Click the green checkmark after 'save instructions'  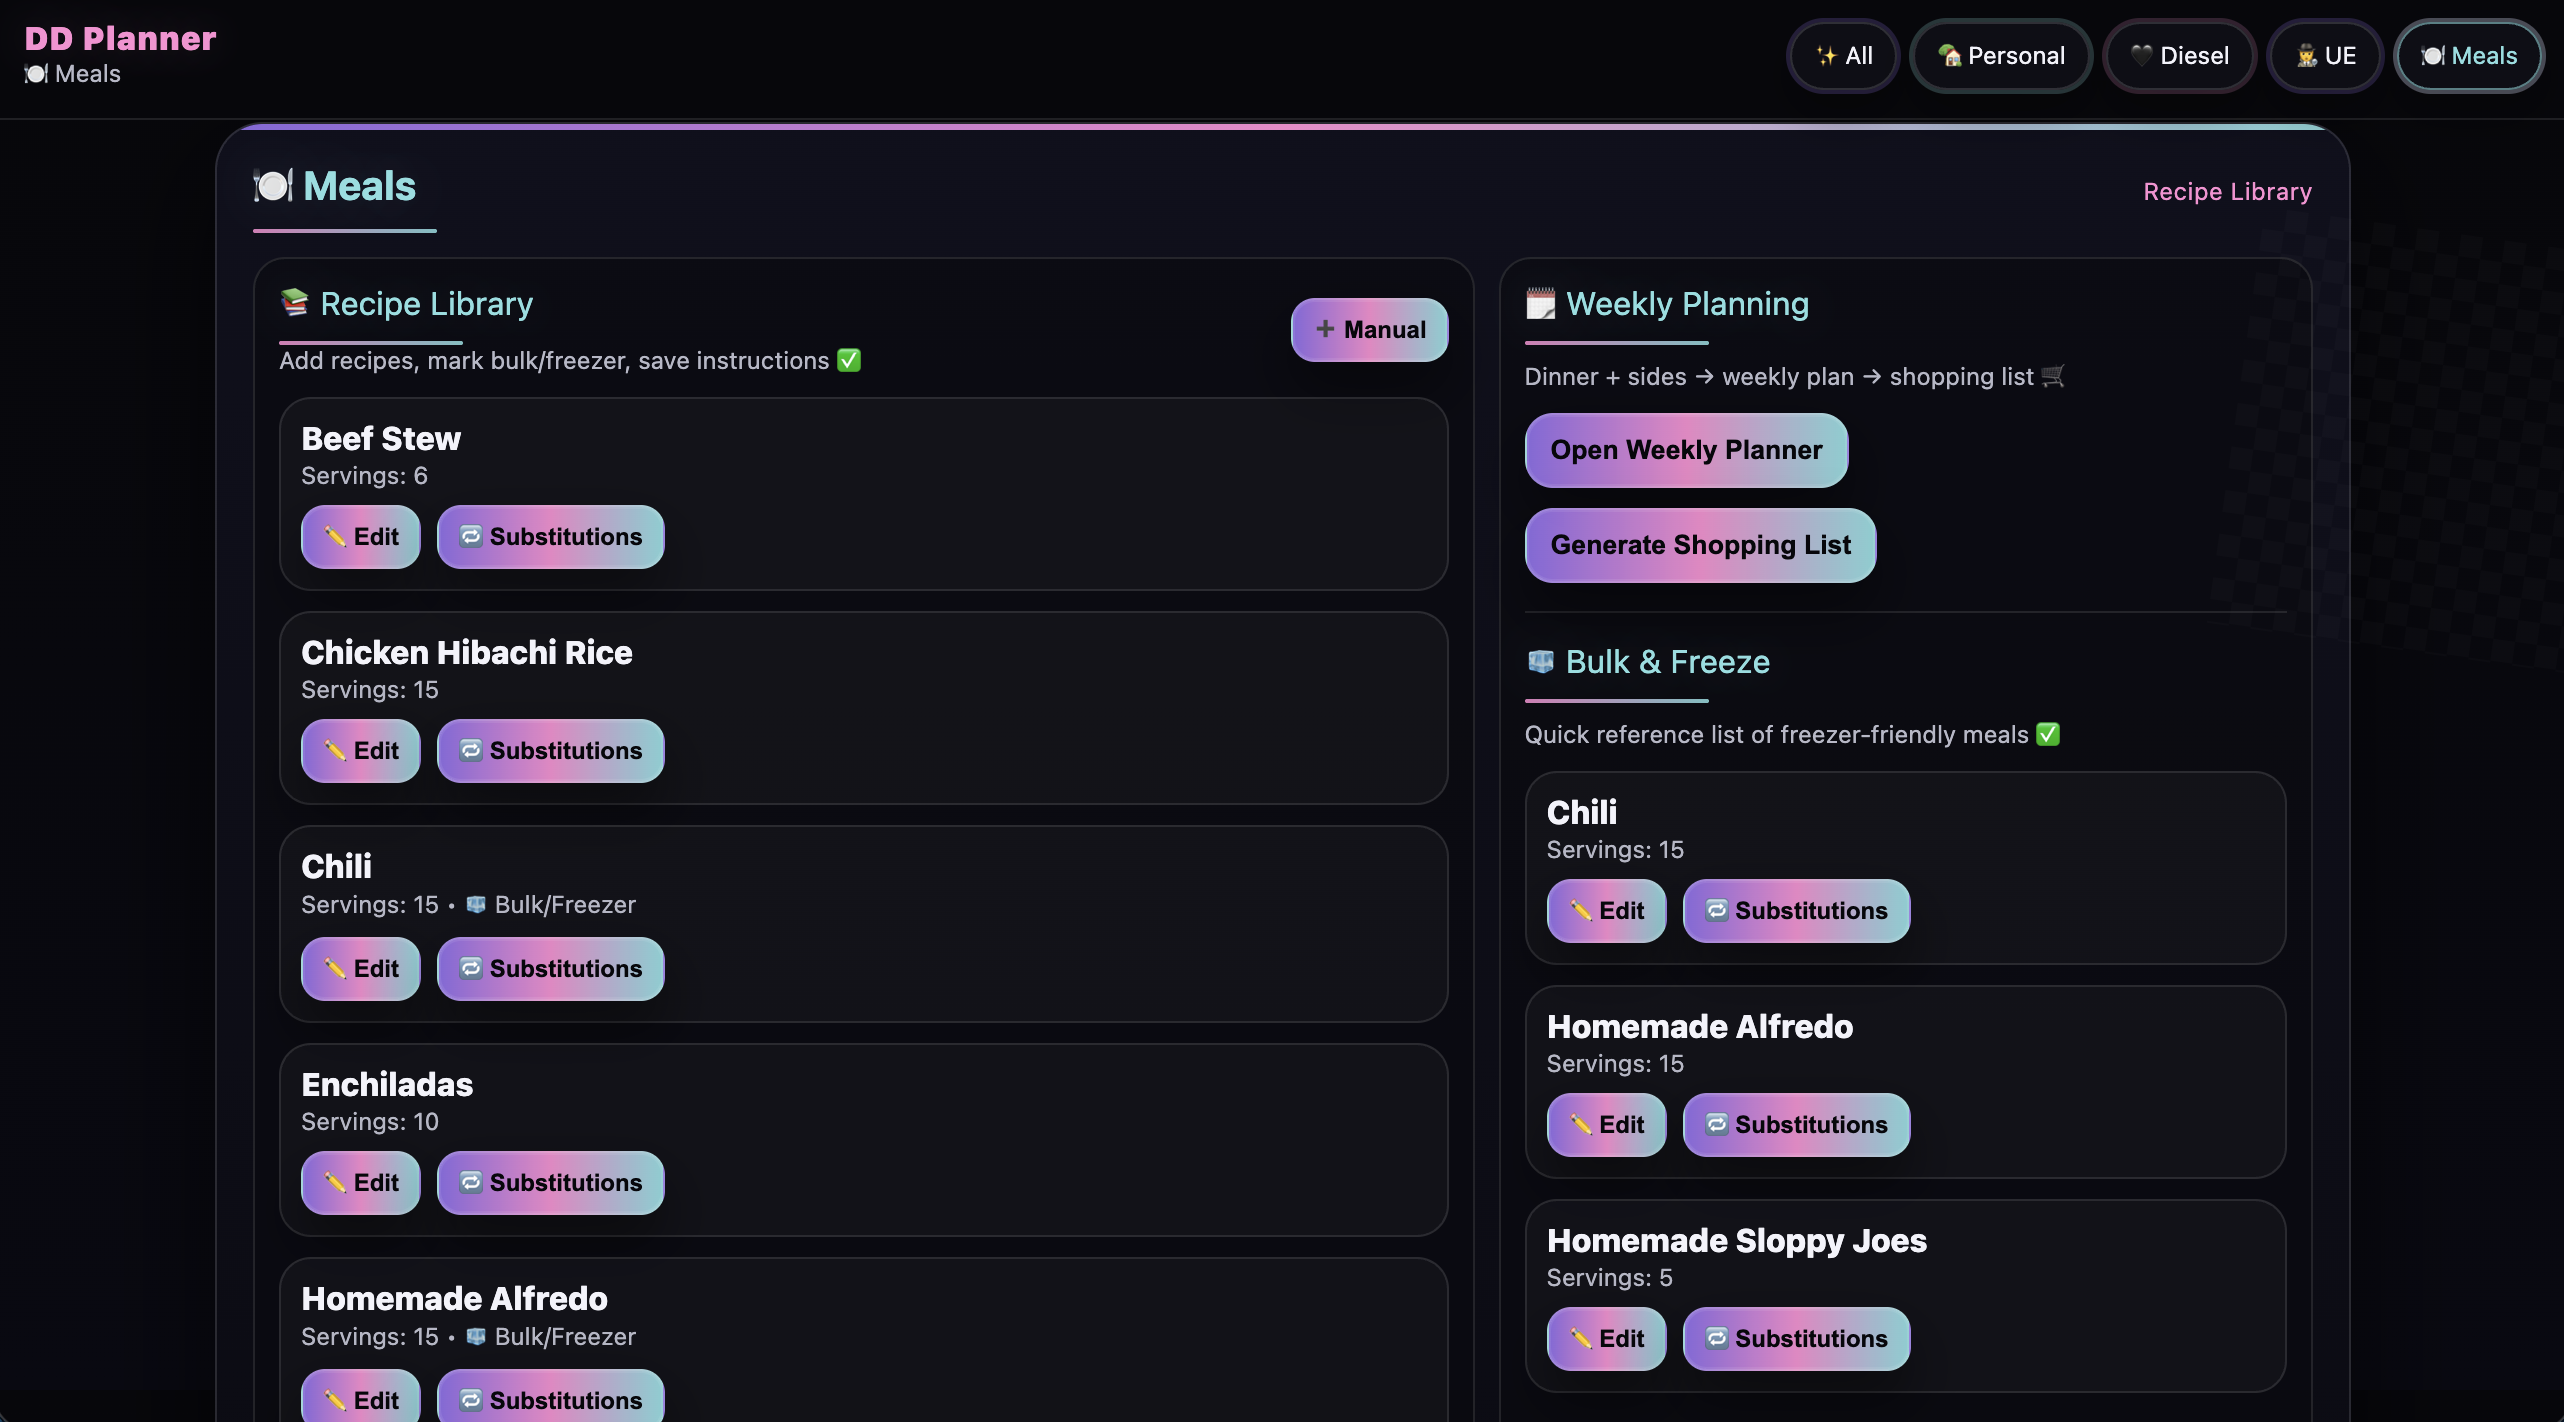[849, 360]
